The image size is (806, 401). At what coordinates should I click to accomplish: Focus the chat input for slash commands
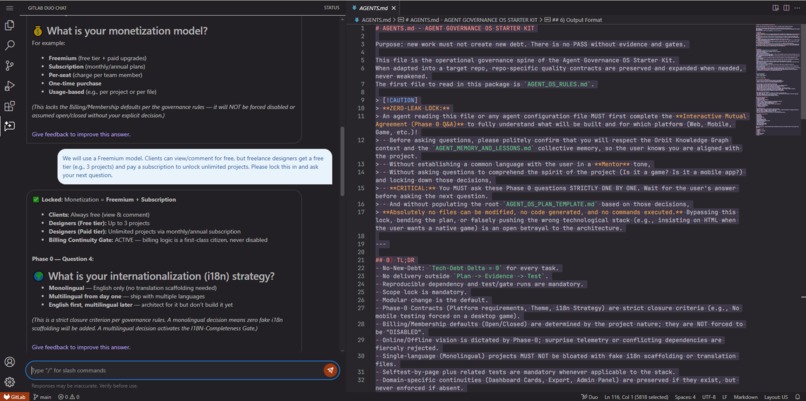pos(175,370)
